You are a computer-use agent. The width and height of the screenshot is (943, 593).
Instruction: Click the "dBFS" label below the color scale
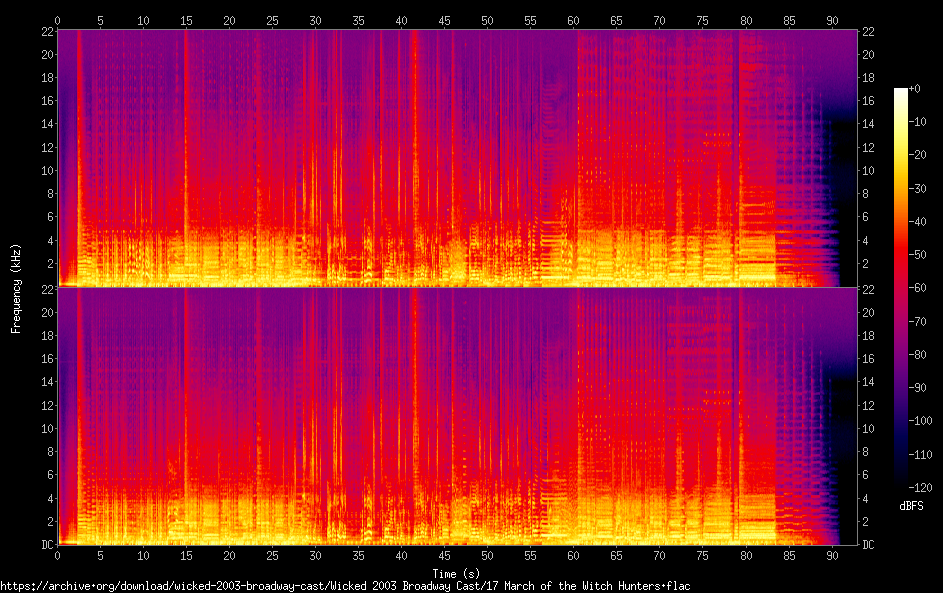pos(911,506)
